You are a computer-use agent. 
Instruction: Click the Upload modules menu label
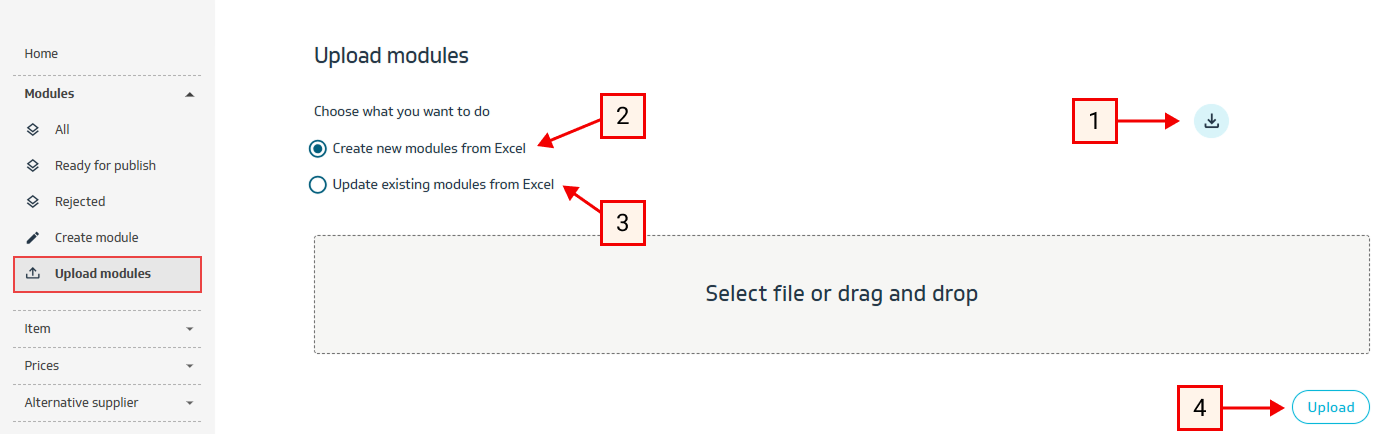pos(103,274)
